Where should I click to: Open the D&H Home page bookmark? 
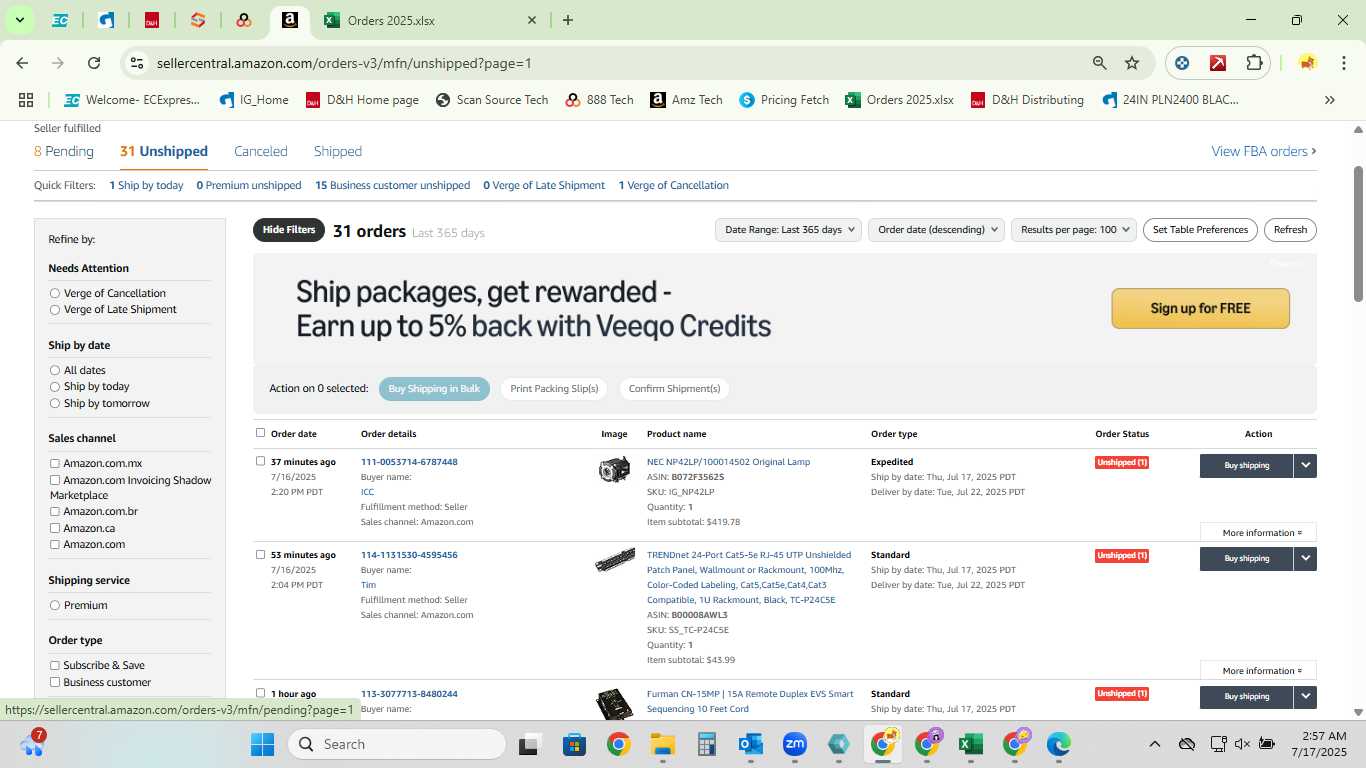pos(362,100)
